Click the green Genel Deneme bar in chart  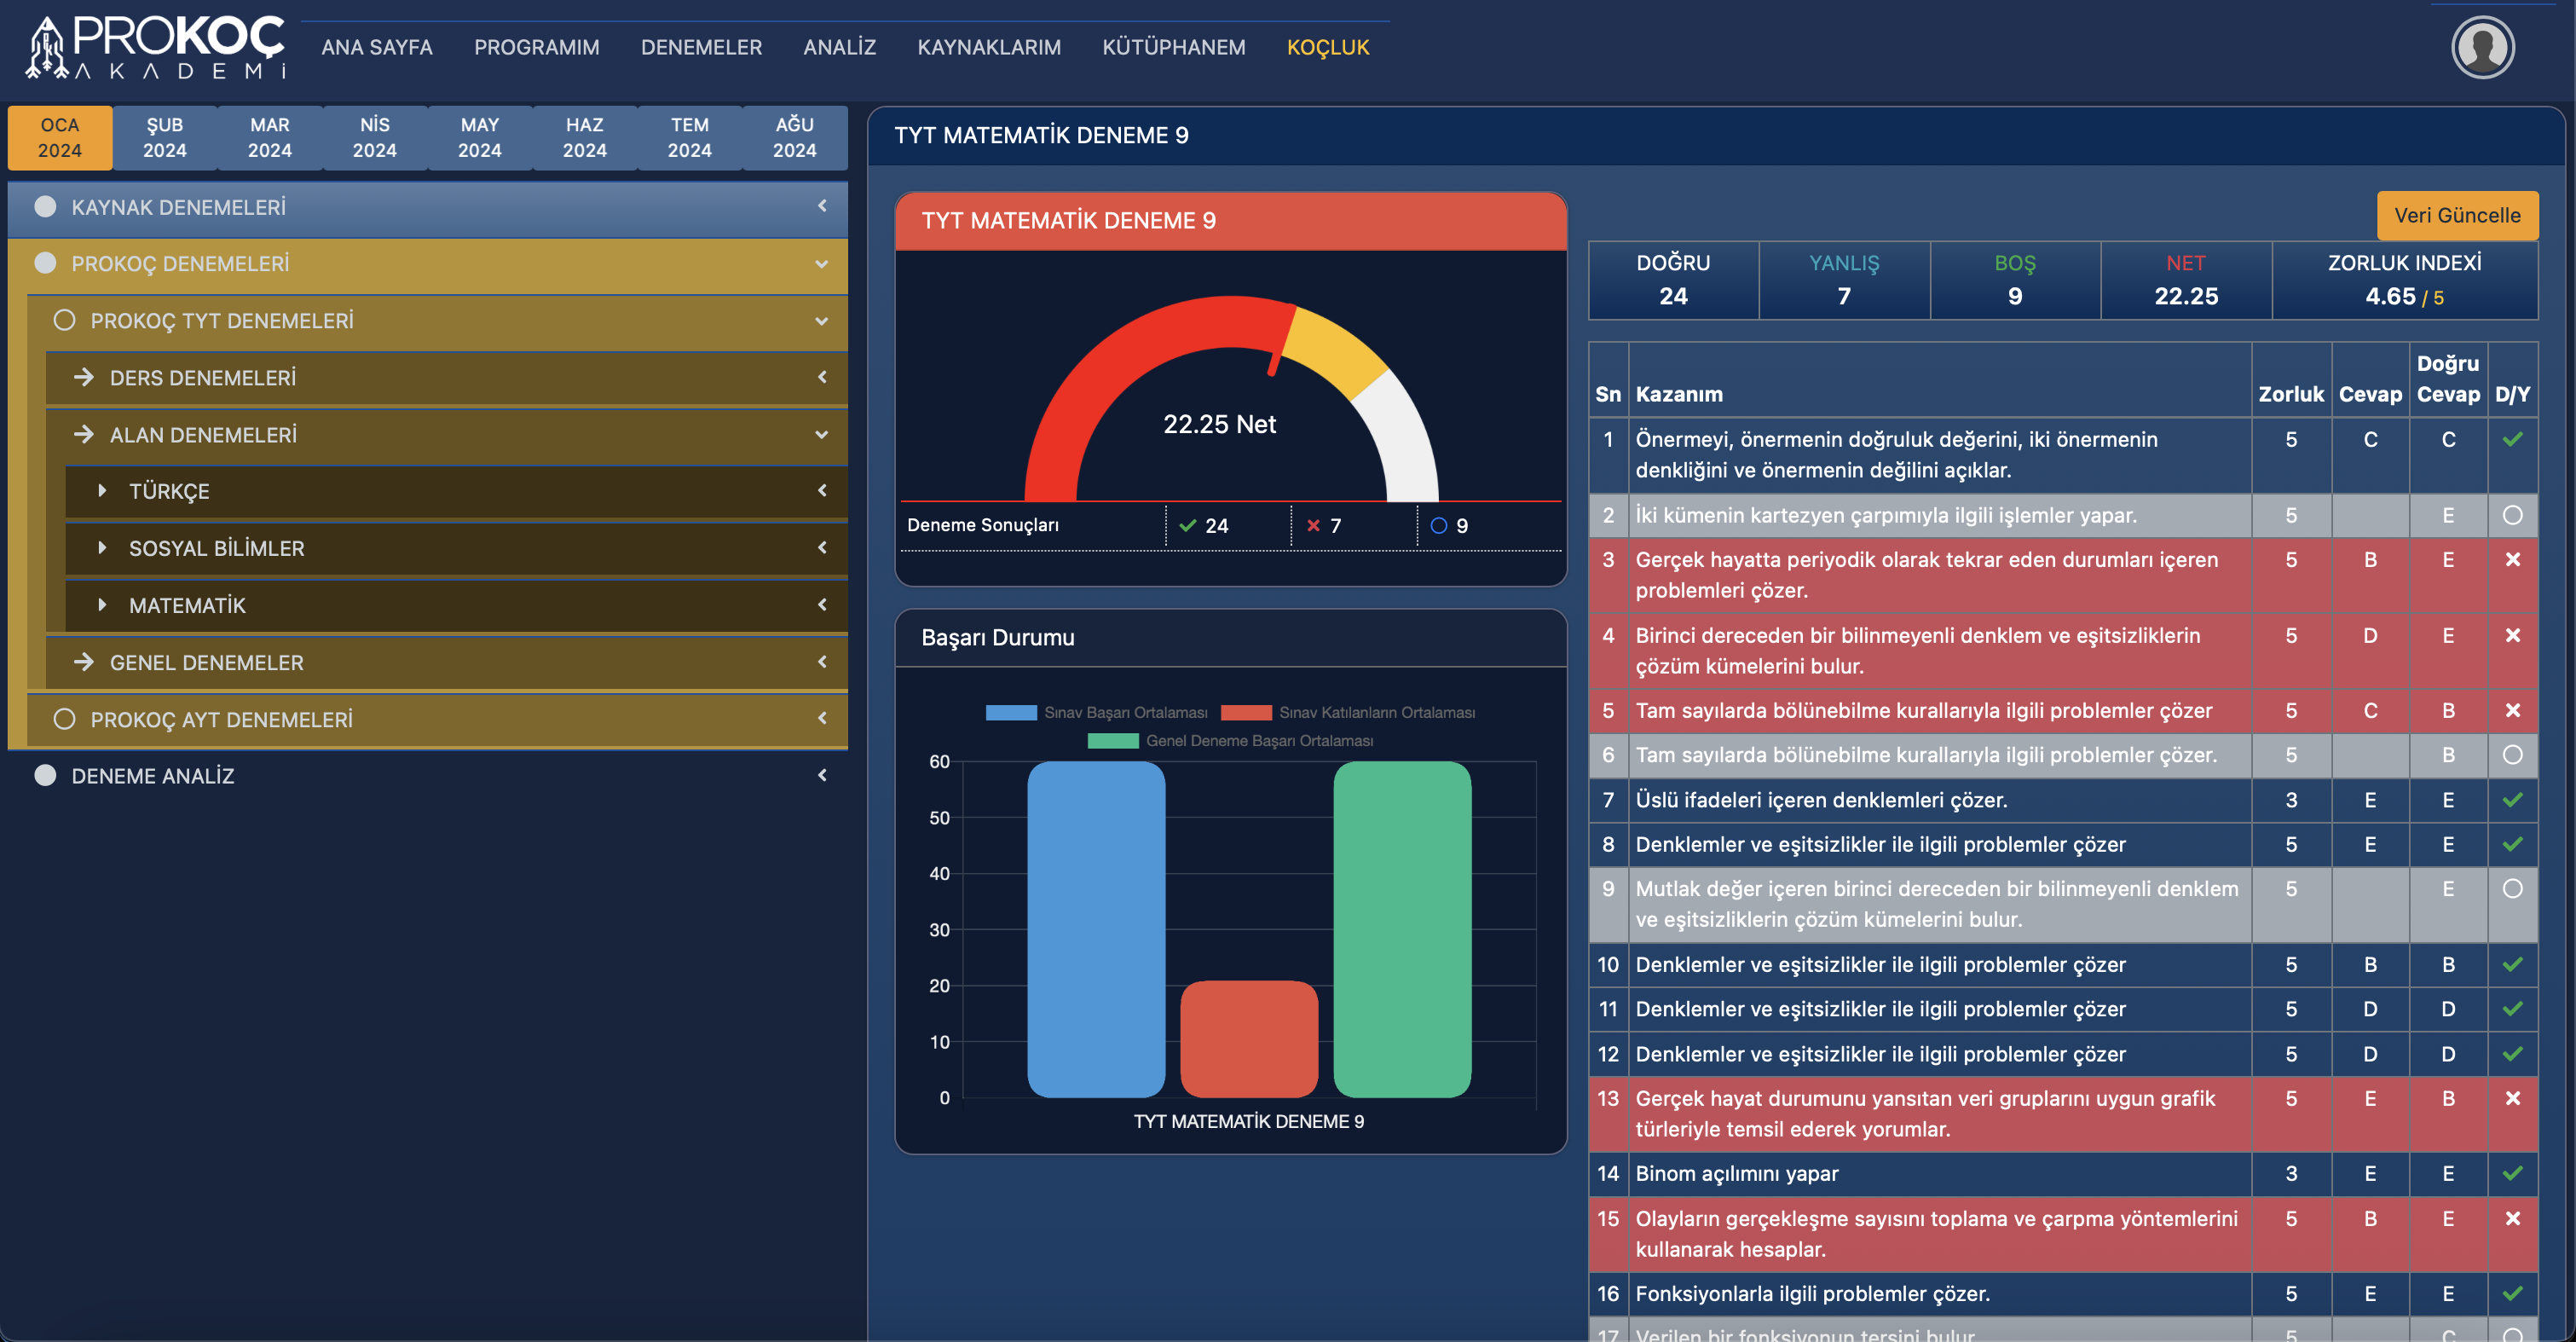(1401, 929)
